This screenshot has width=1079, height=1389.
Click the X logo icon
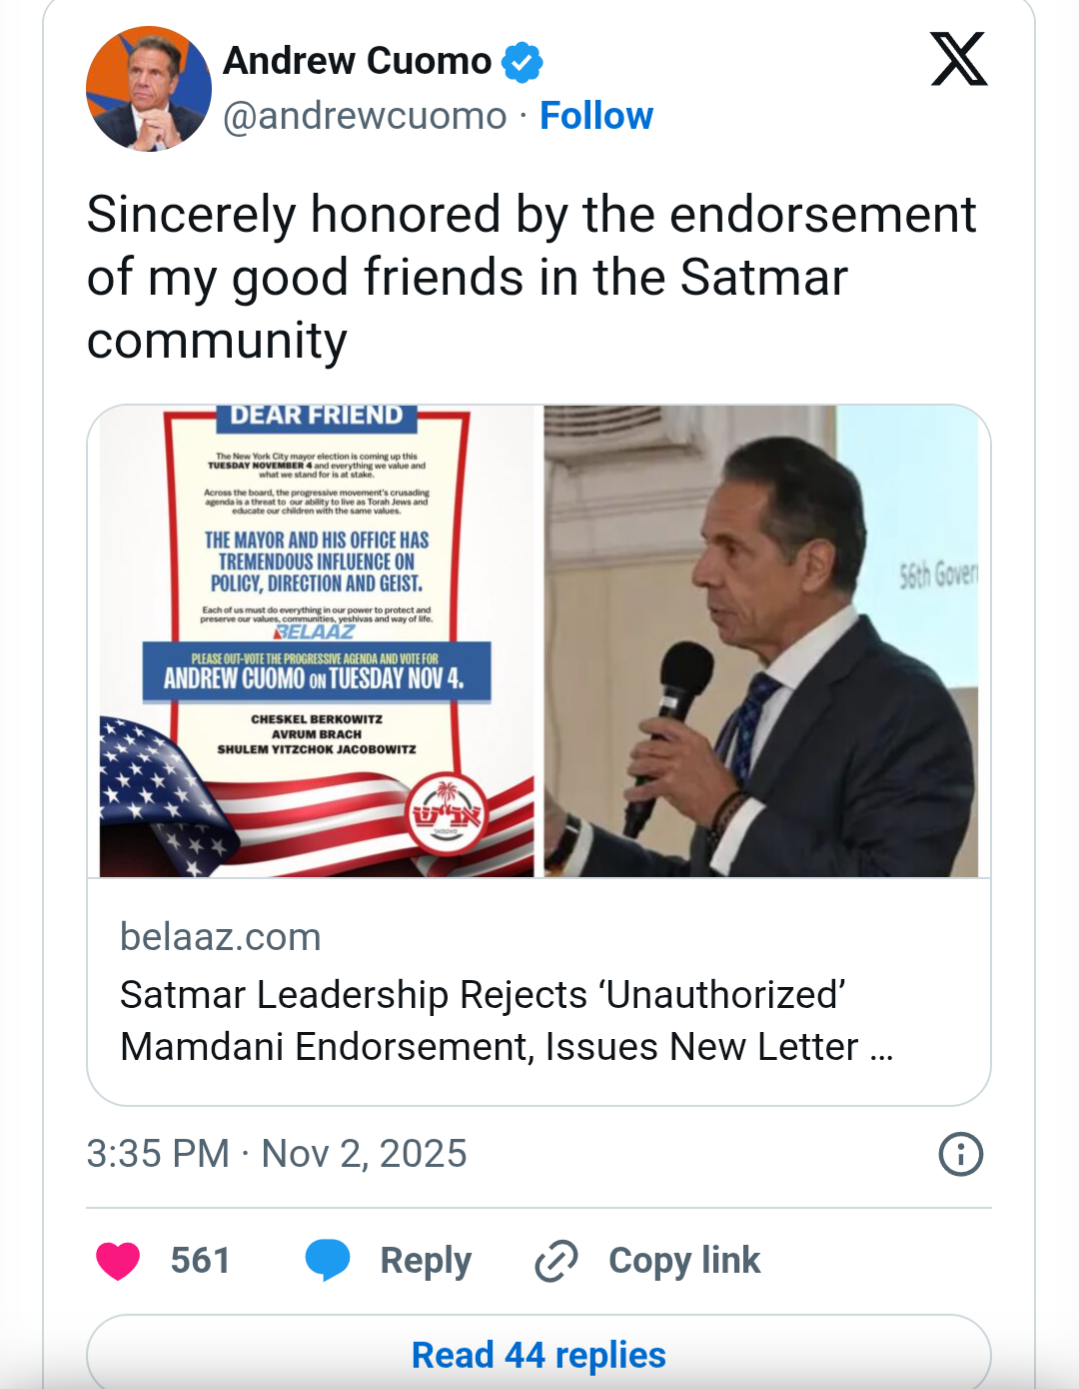(x=958, y=60)
